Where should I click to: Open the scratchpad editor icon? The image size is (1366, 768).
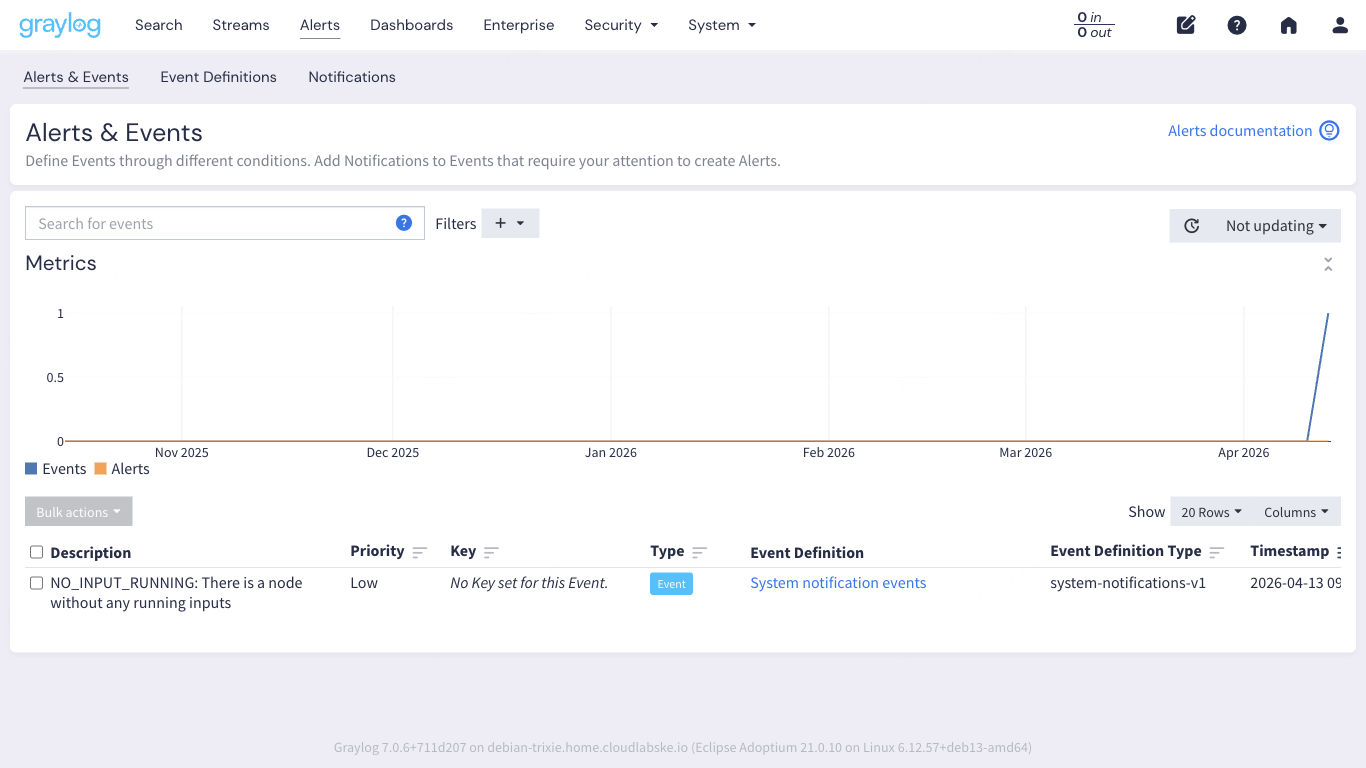1186,25
